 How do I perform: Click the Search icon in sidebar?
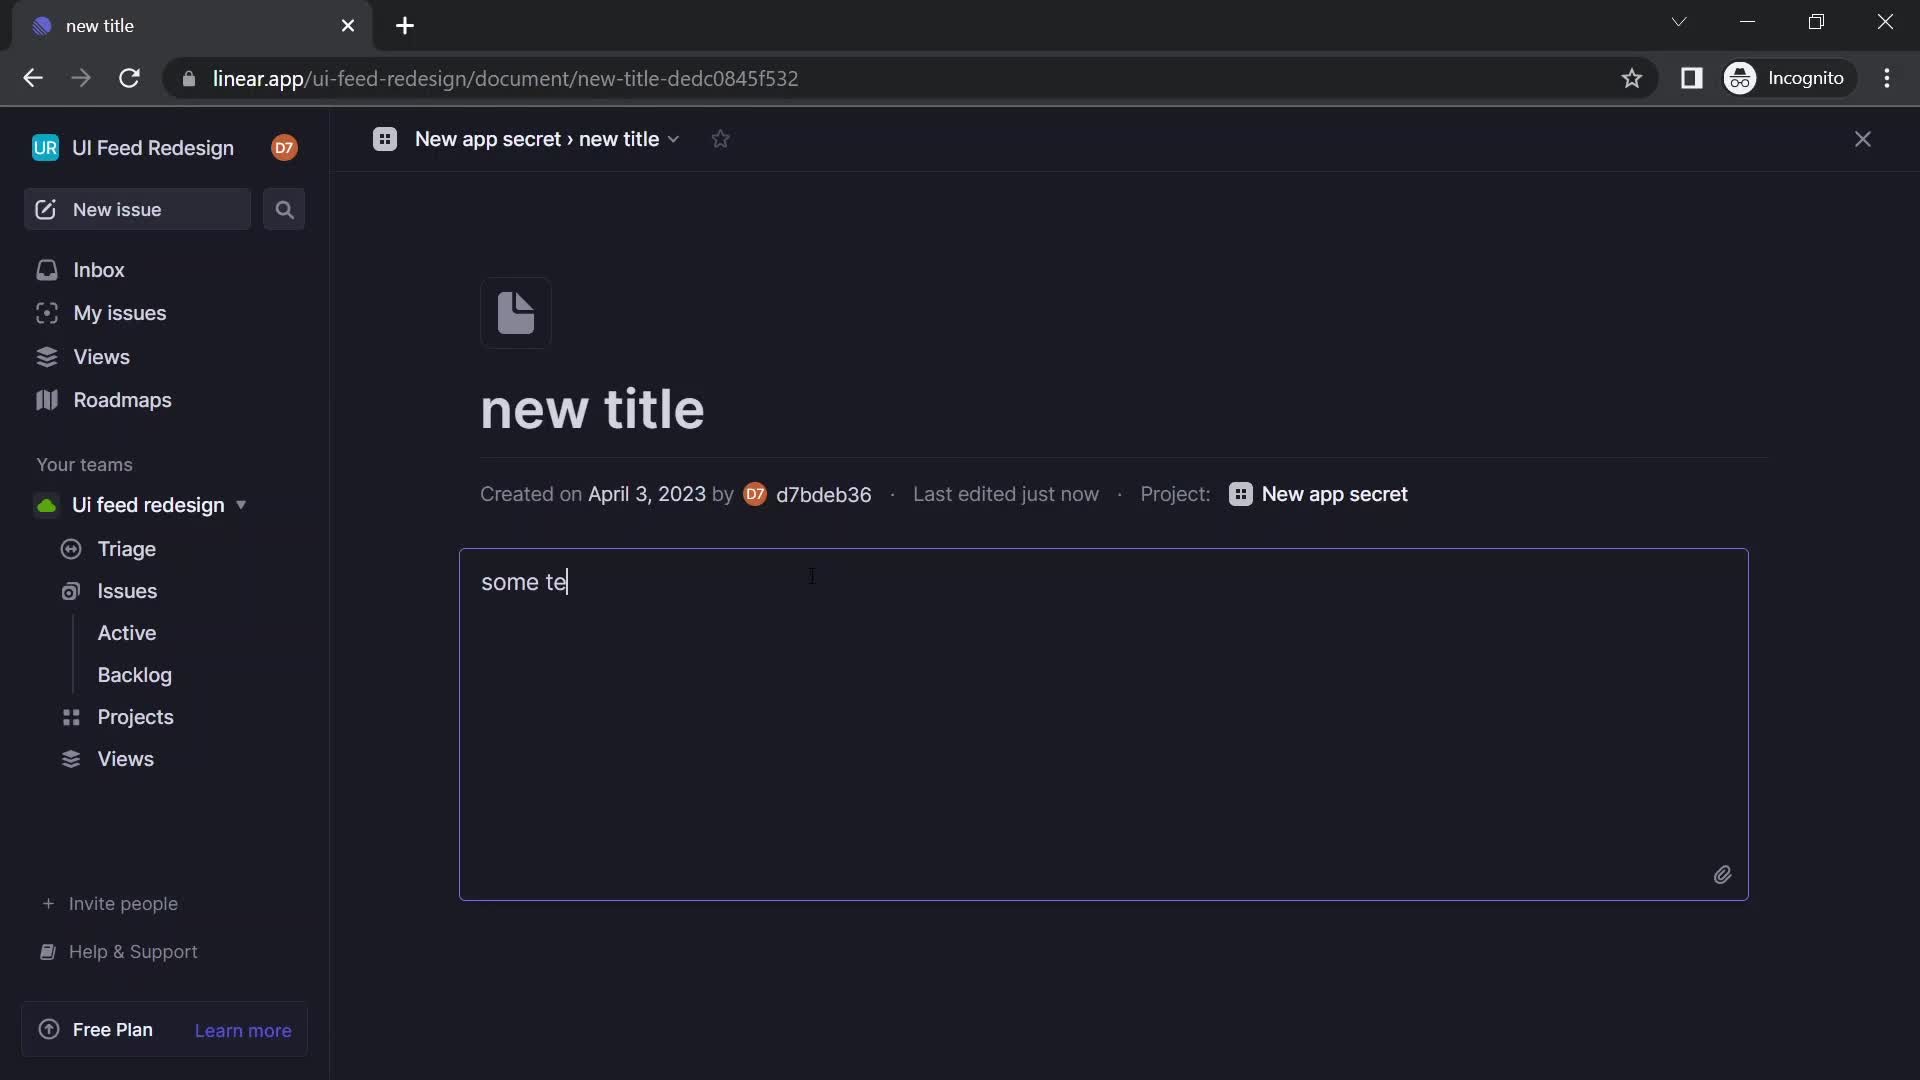pyautogui.click(x=284, y=208)
